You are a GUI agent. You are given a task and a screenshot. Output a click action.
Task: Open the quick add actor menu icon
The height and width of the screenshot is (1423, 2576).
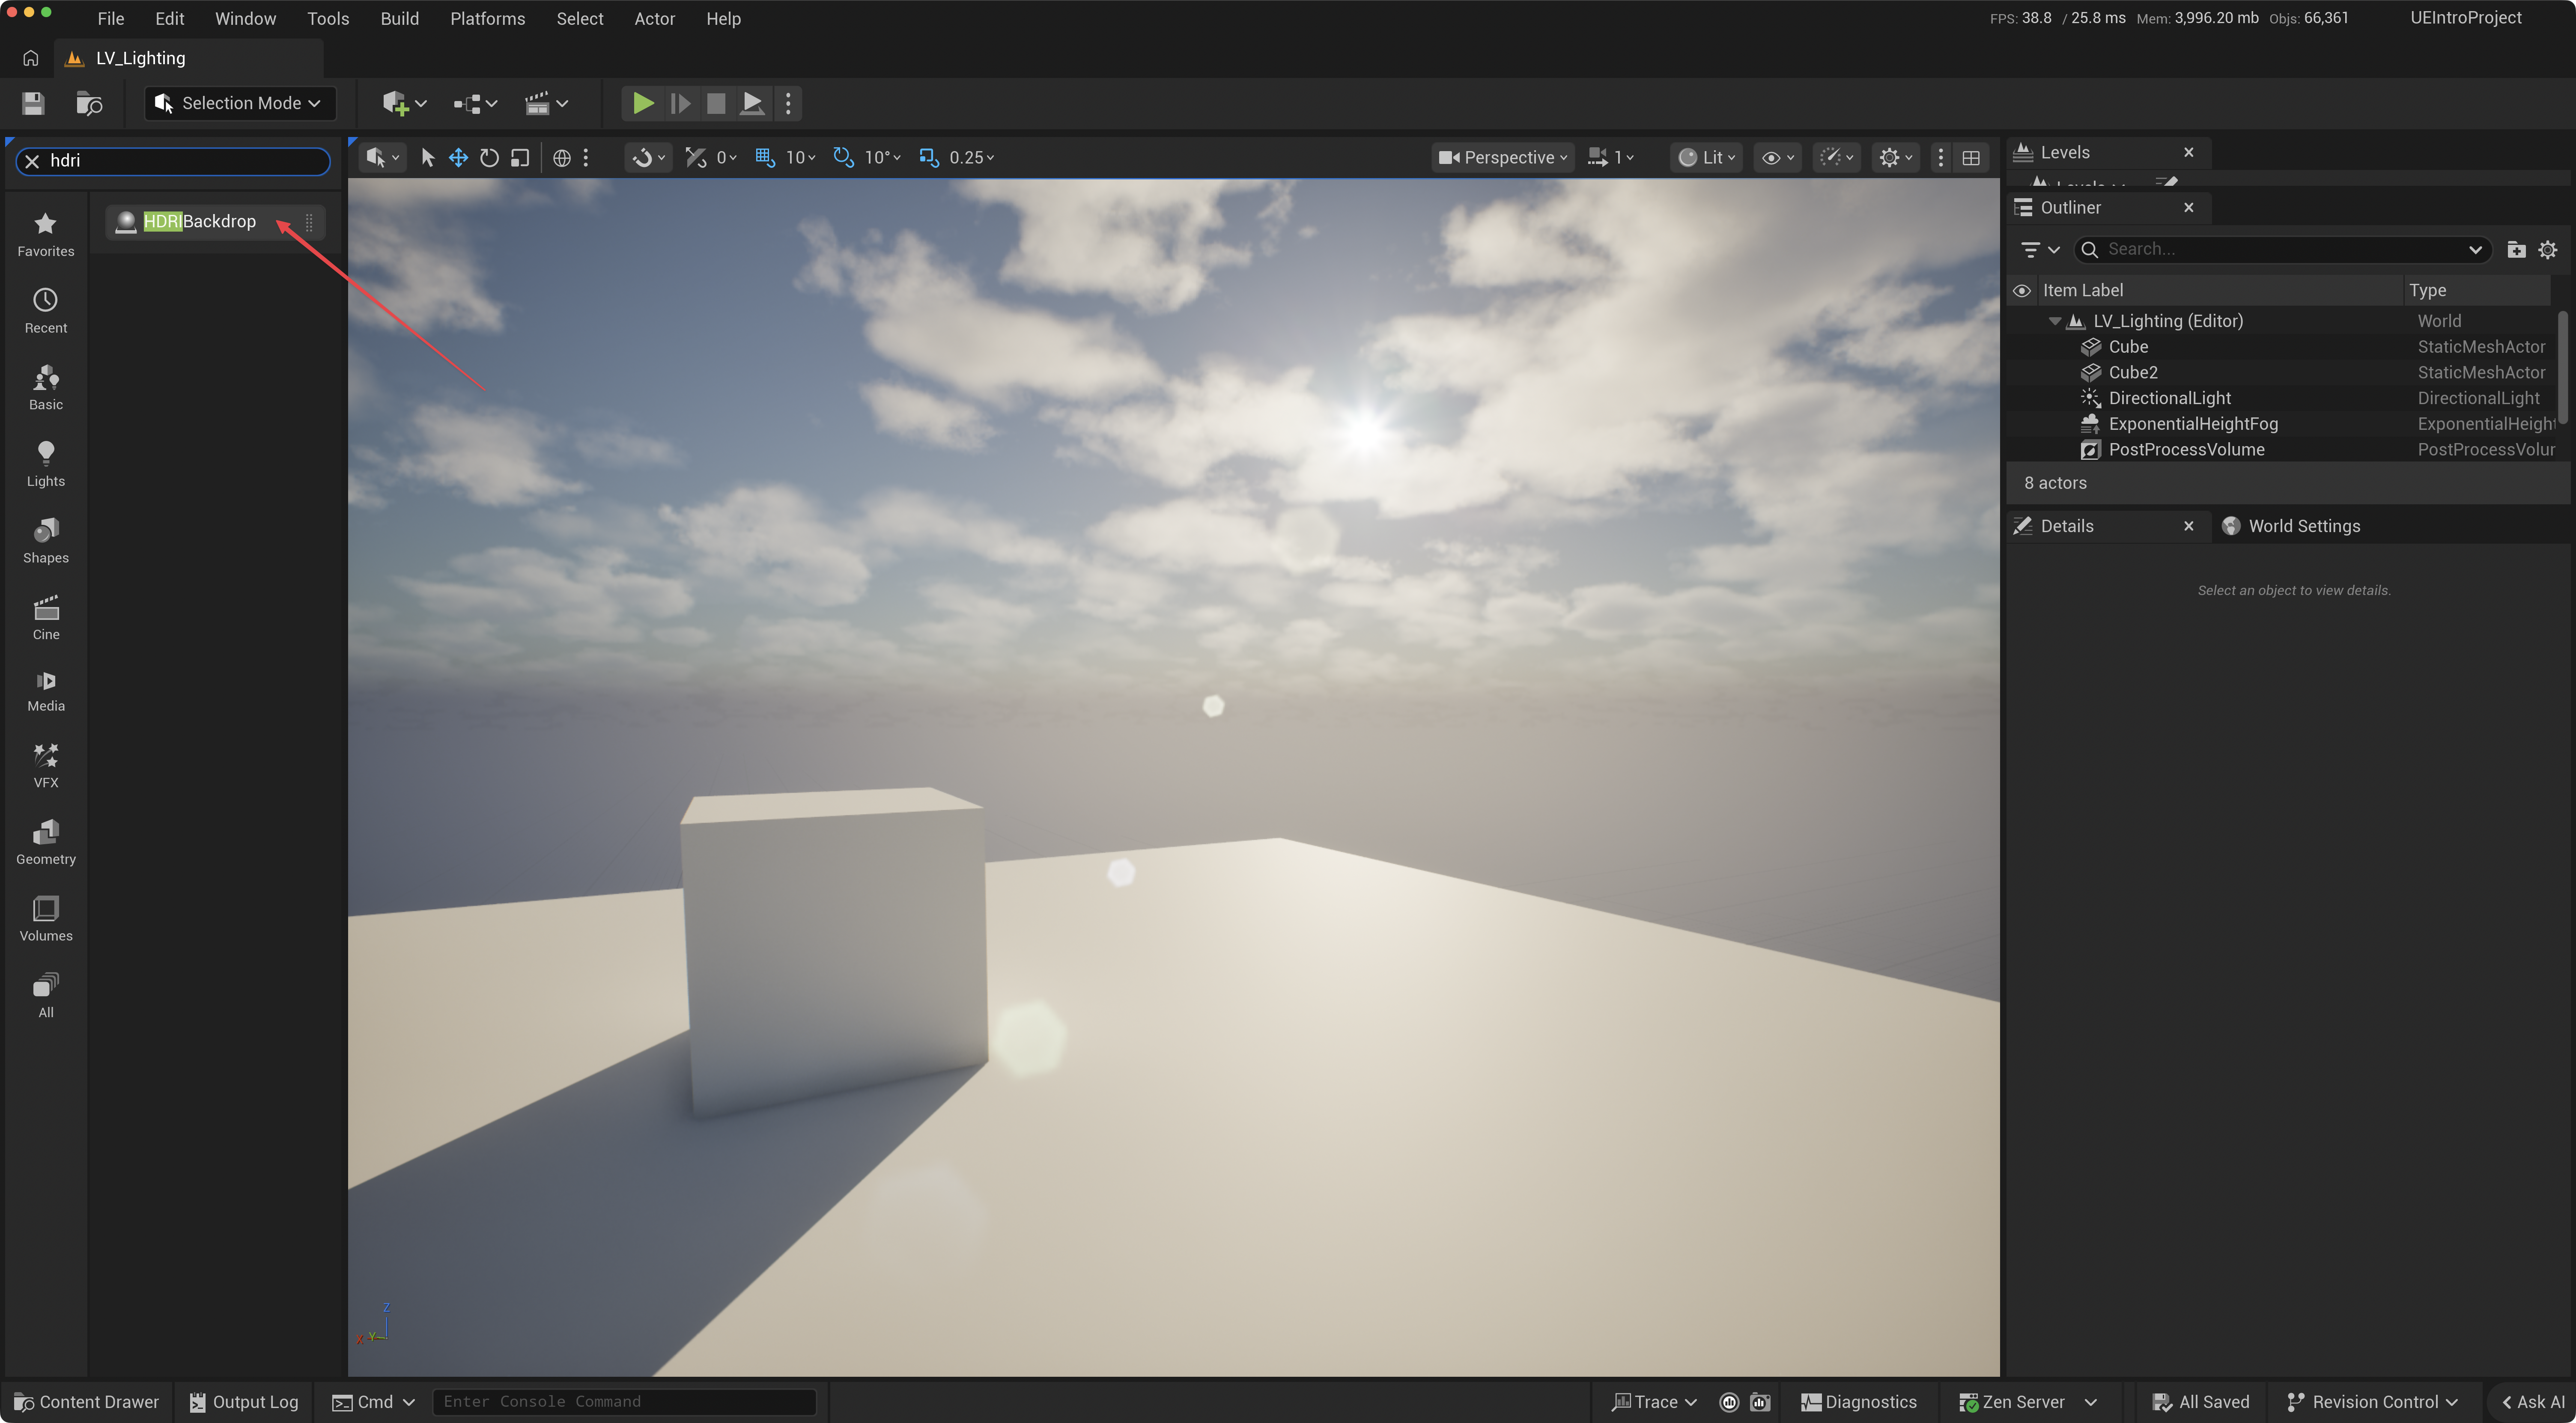(x=405, y=103)
